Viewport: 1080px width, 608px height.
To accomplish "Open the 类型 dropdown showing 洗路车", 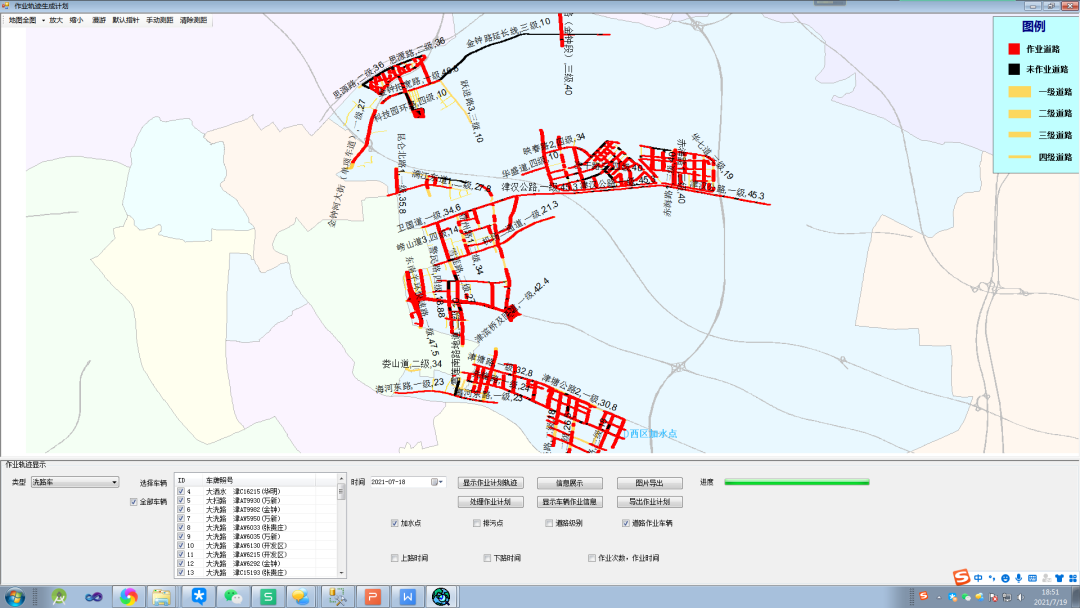I will point(75,482).
